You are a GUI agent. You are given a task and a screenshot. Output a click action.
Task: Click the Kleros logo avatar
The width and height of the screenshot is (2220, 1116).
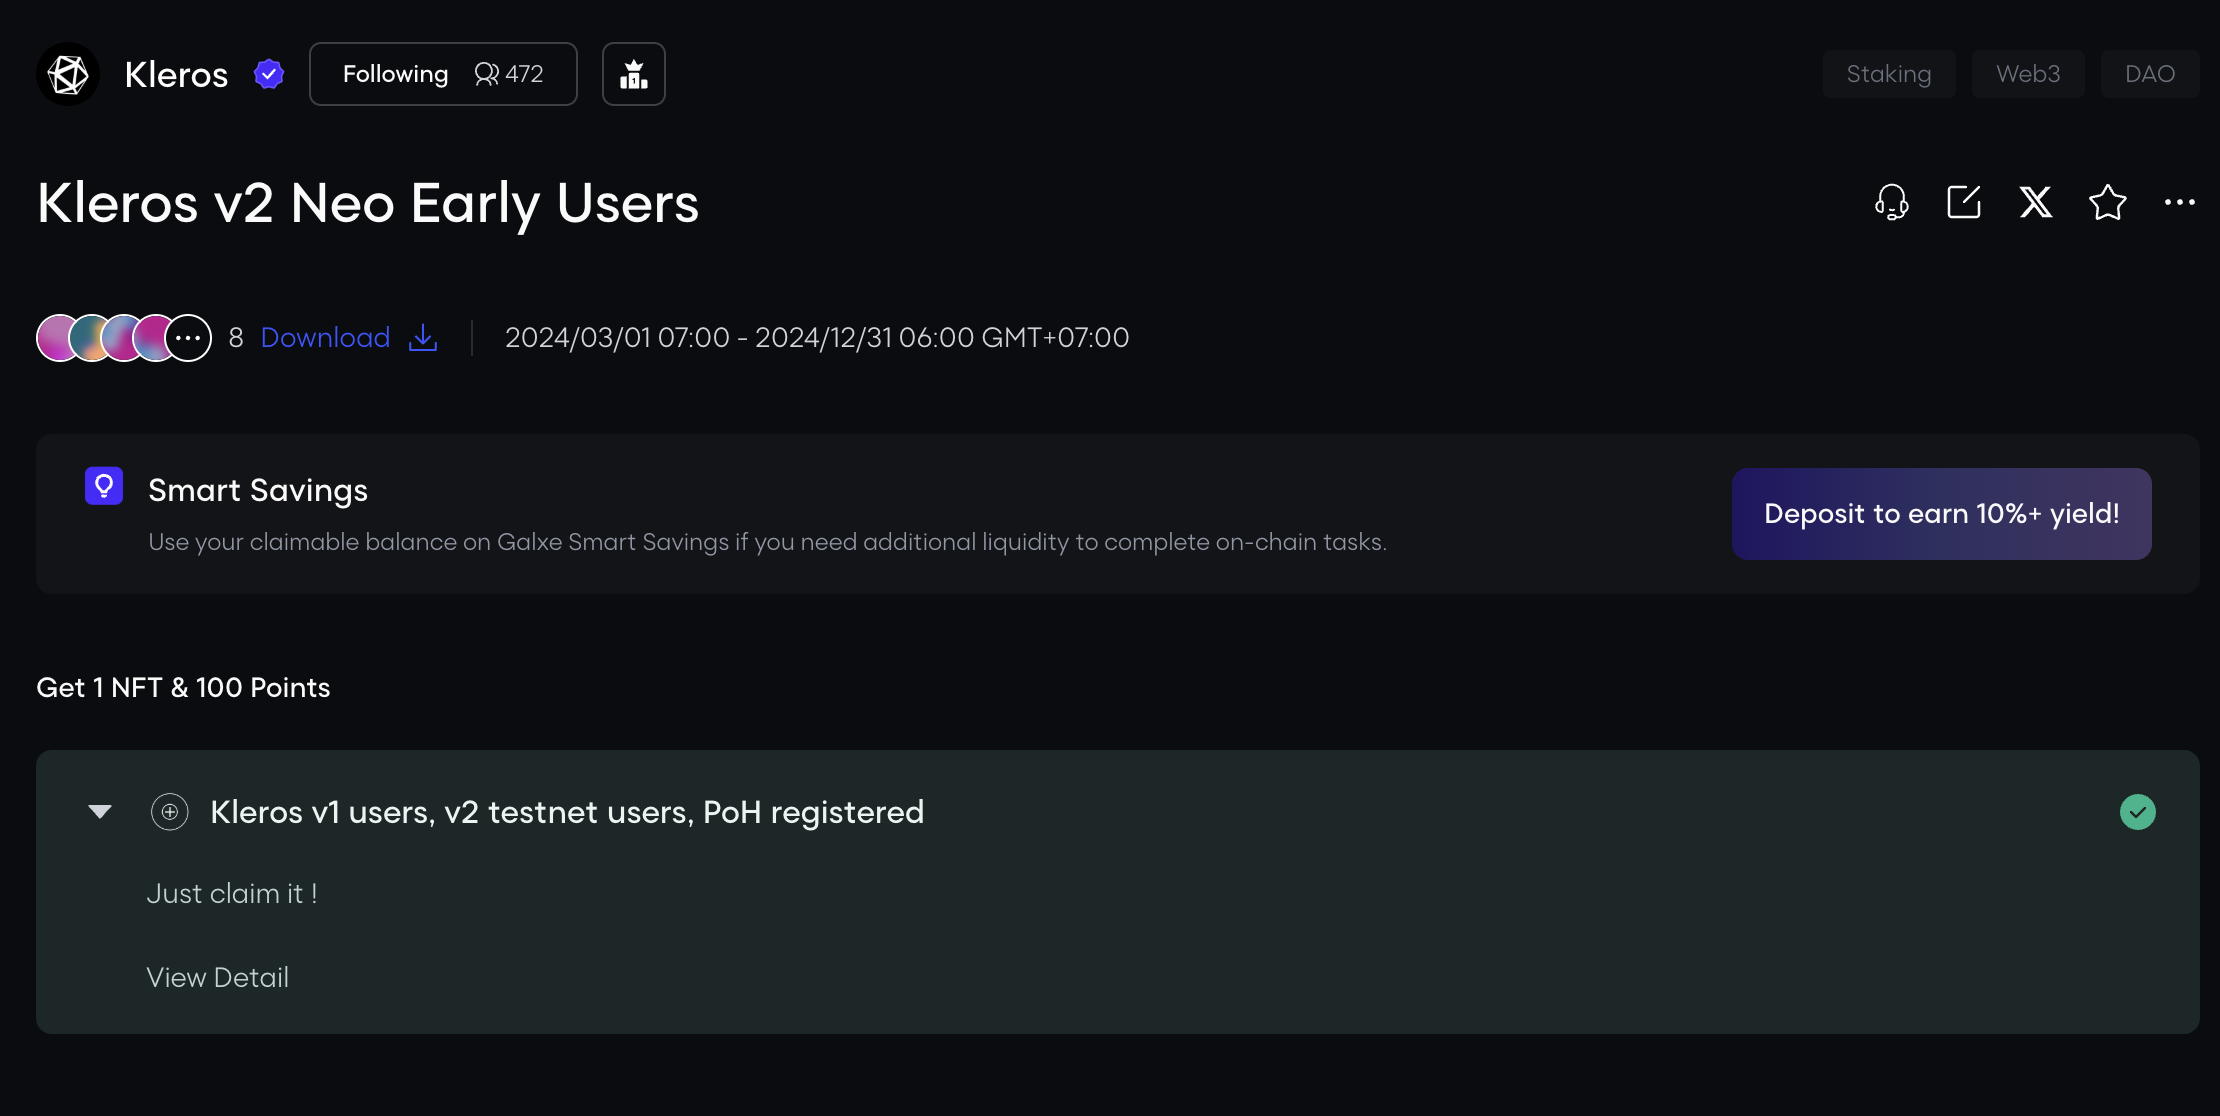pos(68,74)
